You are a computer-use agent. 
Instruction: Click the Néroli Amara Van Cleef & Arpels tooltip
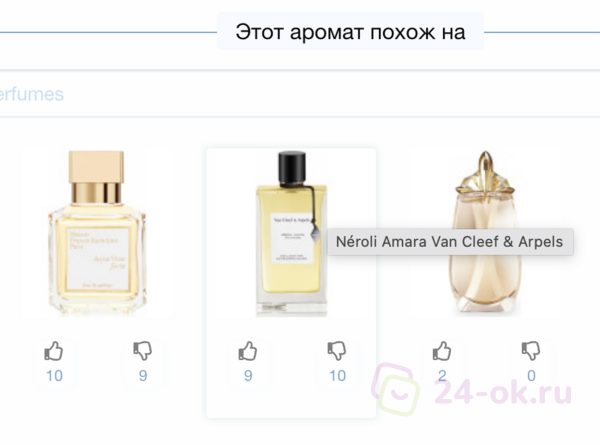(450, 242)
